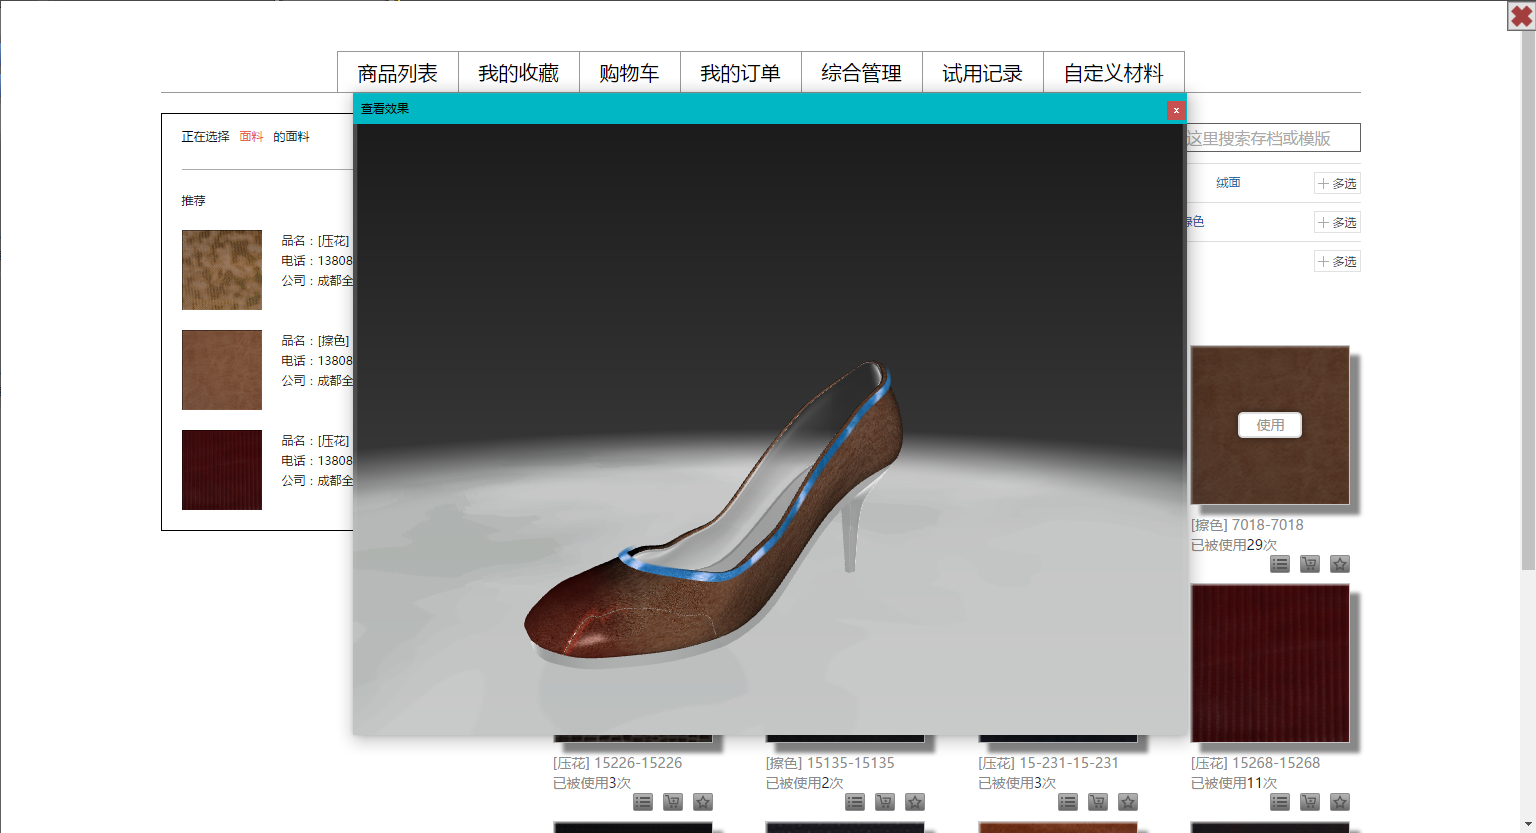
Task: Close the 查看效果 preview dialog
Action: point(1176,110)
